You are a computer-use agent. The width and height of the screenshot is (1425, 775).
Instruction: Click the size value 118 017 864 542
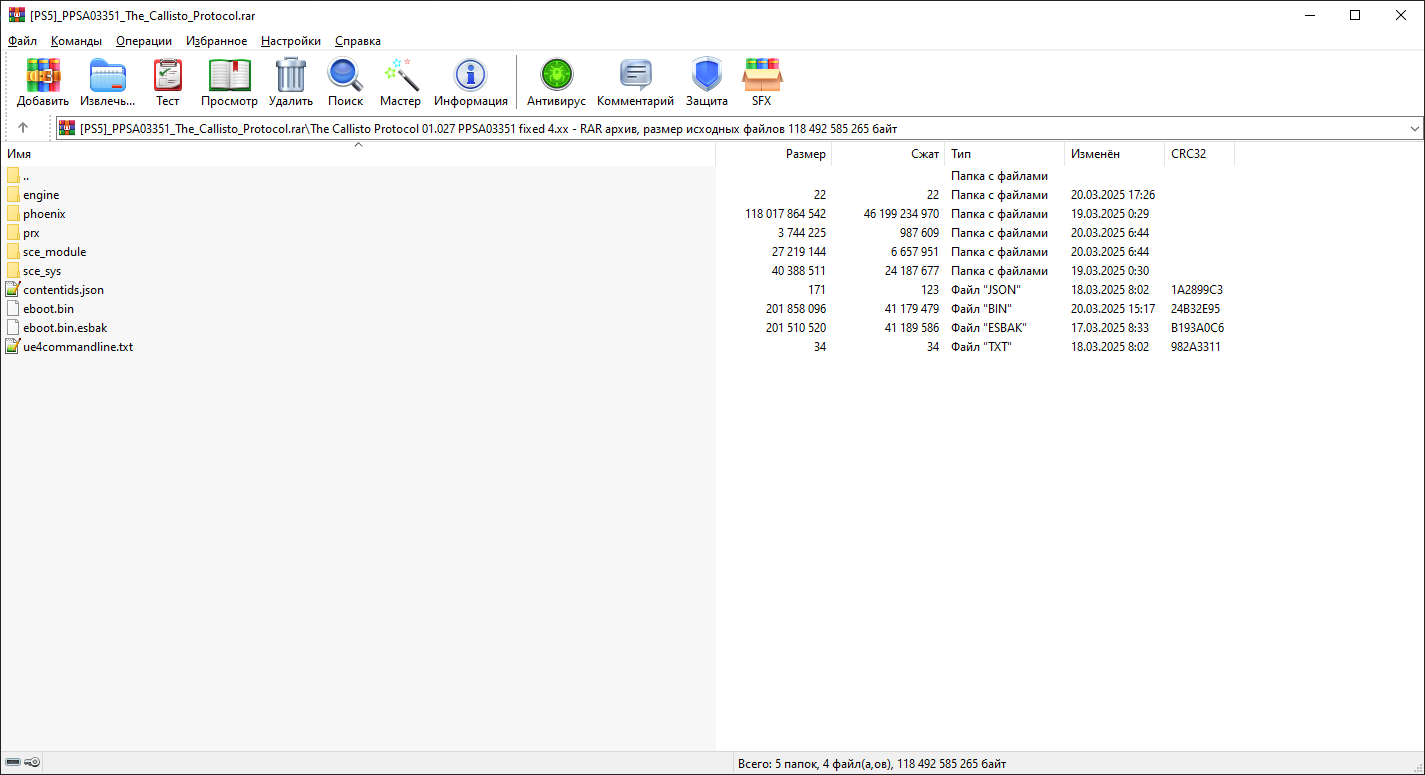click(x=785, y=214)
